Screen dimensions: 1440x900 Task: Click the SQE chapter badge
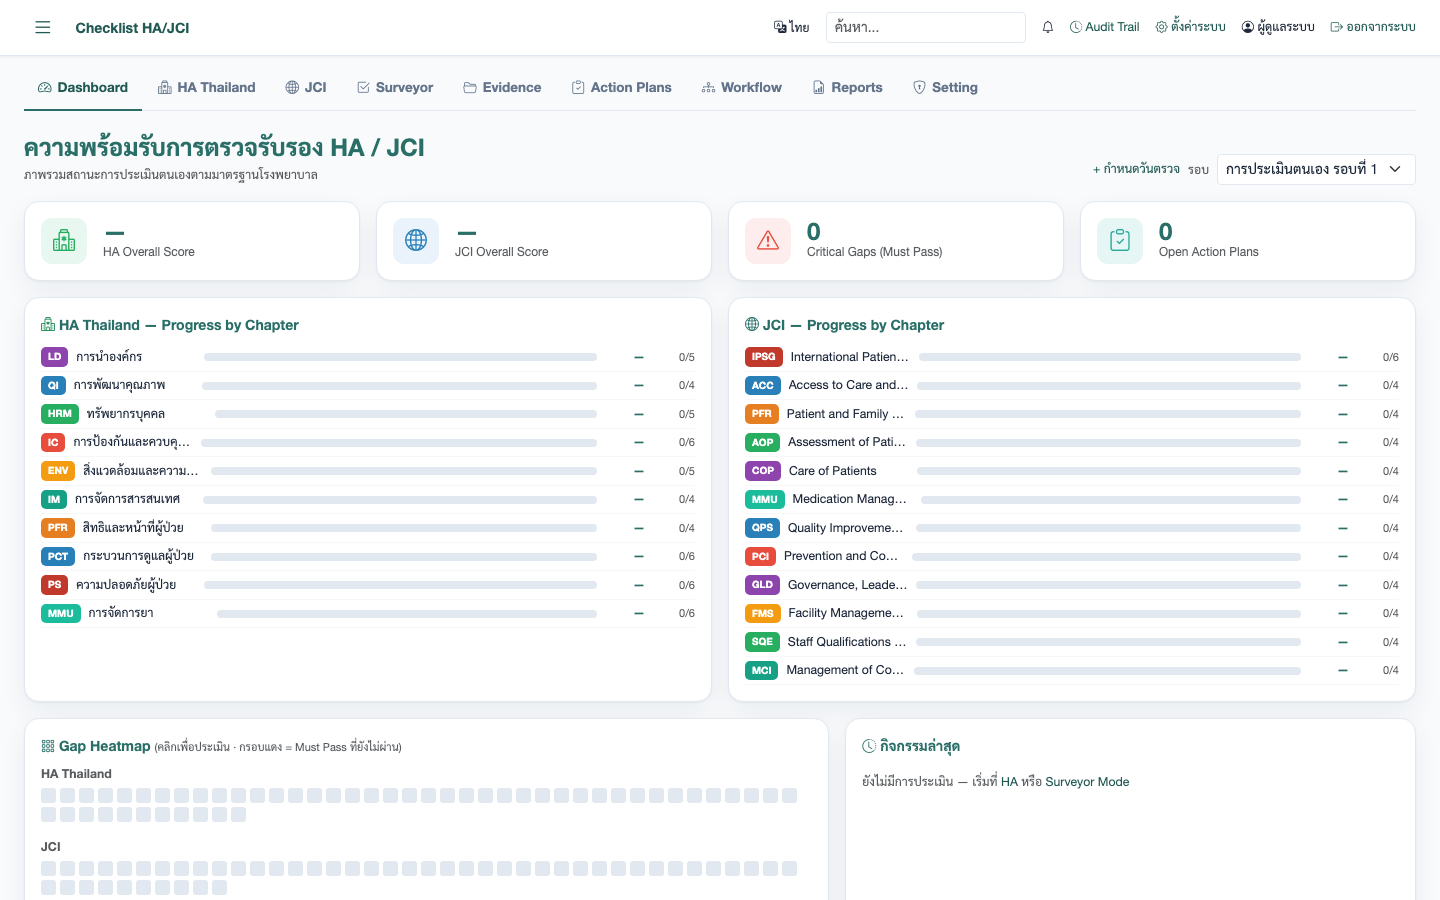(762, 642)
